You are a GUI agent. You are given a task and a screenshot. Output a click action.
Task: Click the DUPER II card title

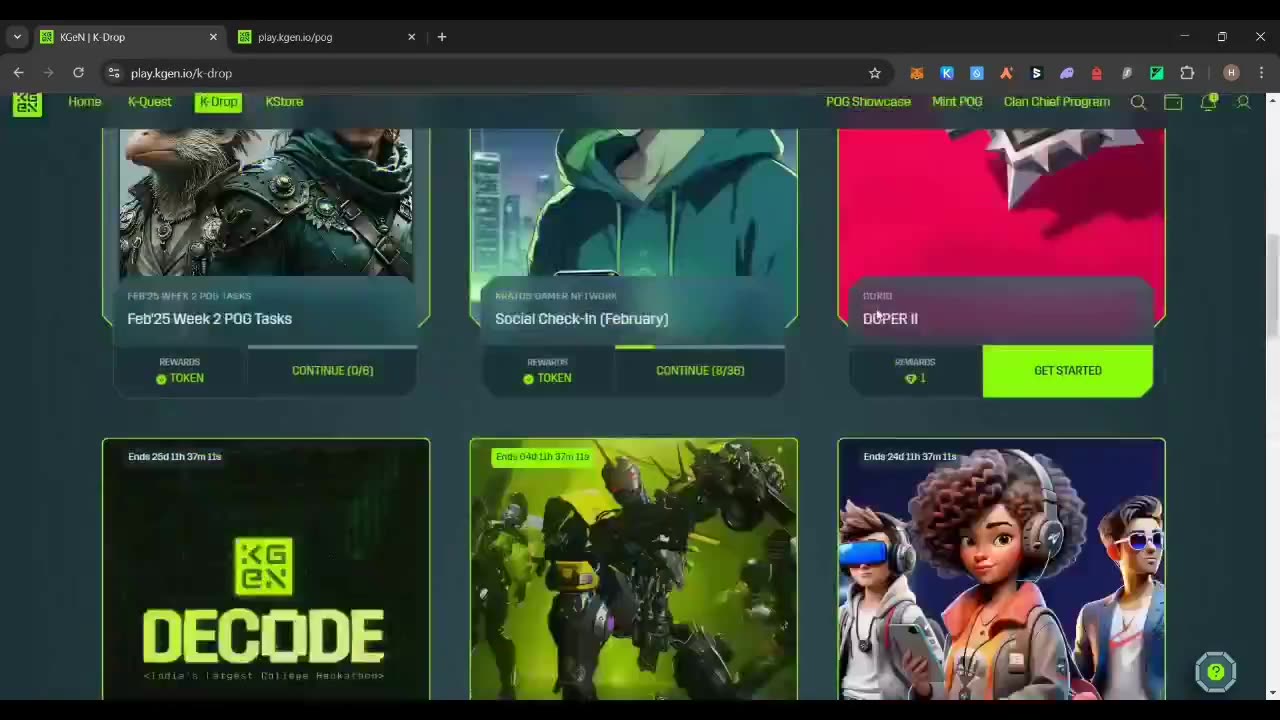point(890,319)
